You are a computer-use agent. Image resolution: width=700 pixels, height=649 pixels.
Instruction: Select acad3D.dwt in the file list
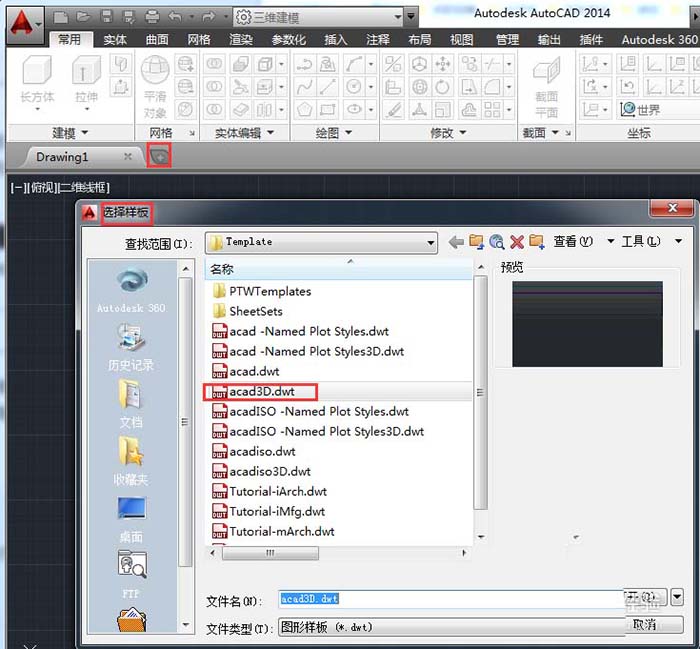261,391
